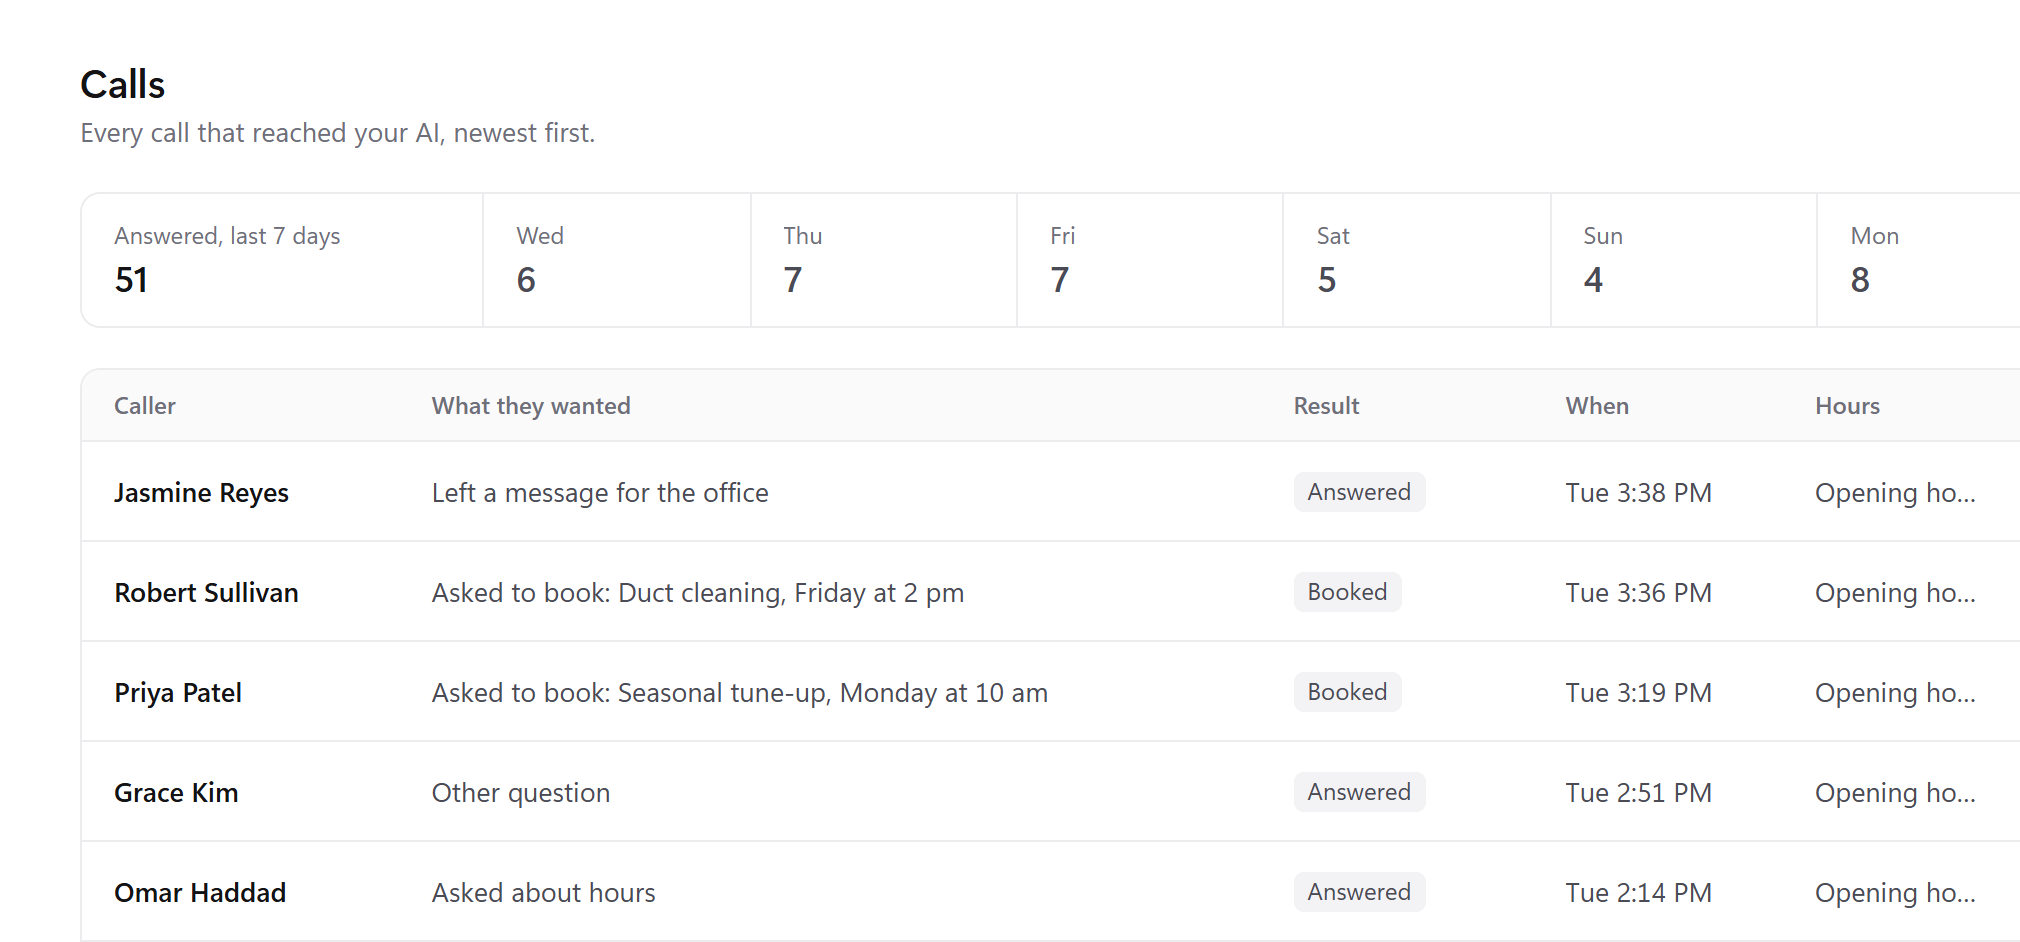Select the Fri stat card
The height and width of the screenshot is (942, 2020).
click(x=1150, y=260)
